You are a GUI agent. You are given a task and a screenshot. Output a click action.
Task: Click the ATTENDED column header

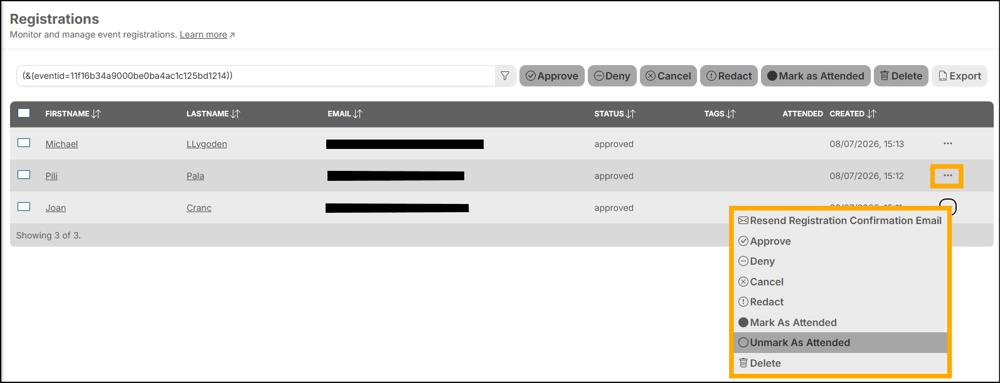802,113
